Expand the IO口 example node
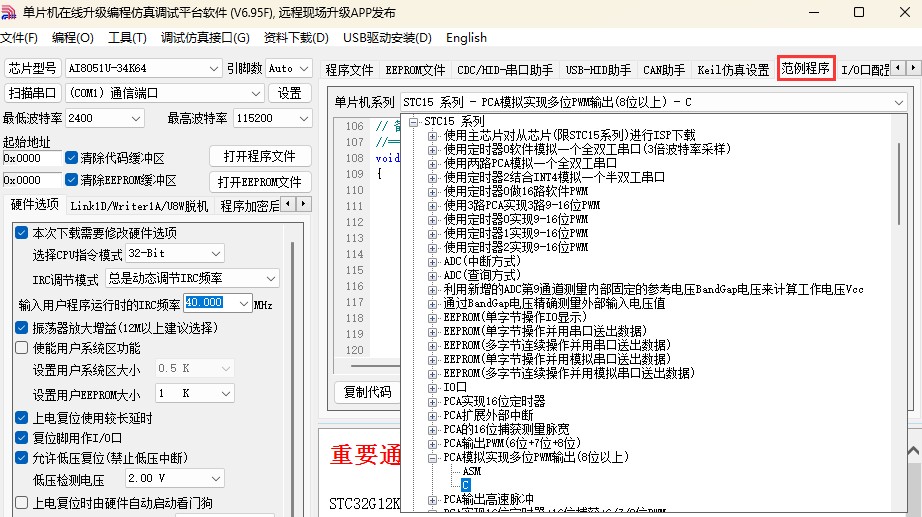 pyautogui.click(x=433, y=387)
